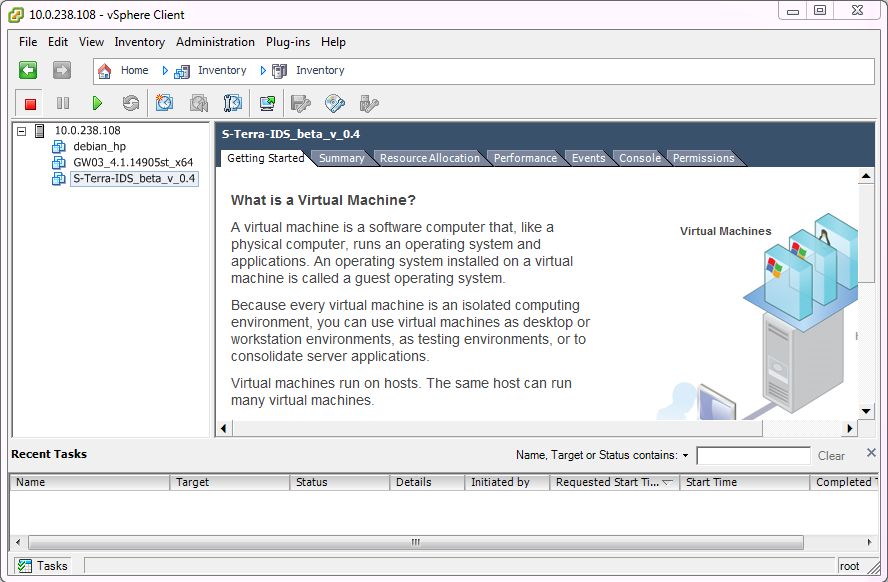Switch to the Resource Allocation tab

pyautogui.click(x=429, y=159)
